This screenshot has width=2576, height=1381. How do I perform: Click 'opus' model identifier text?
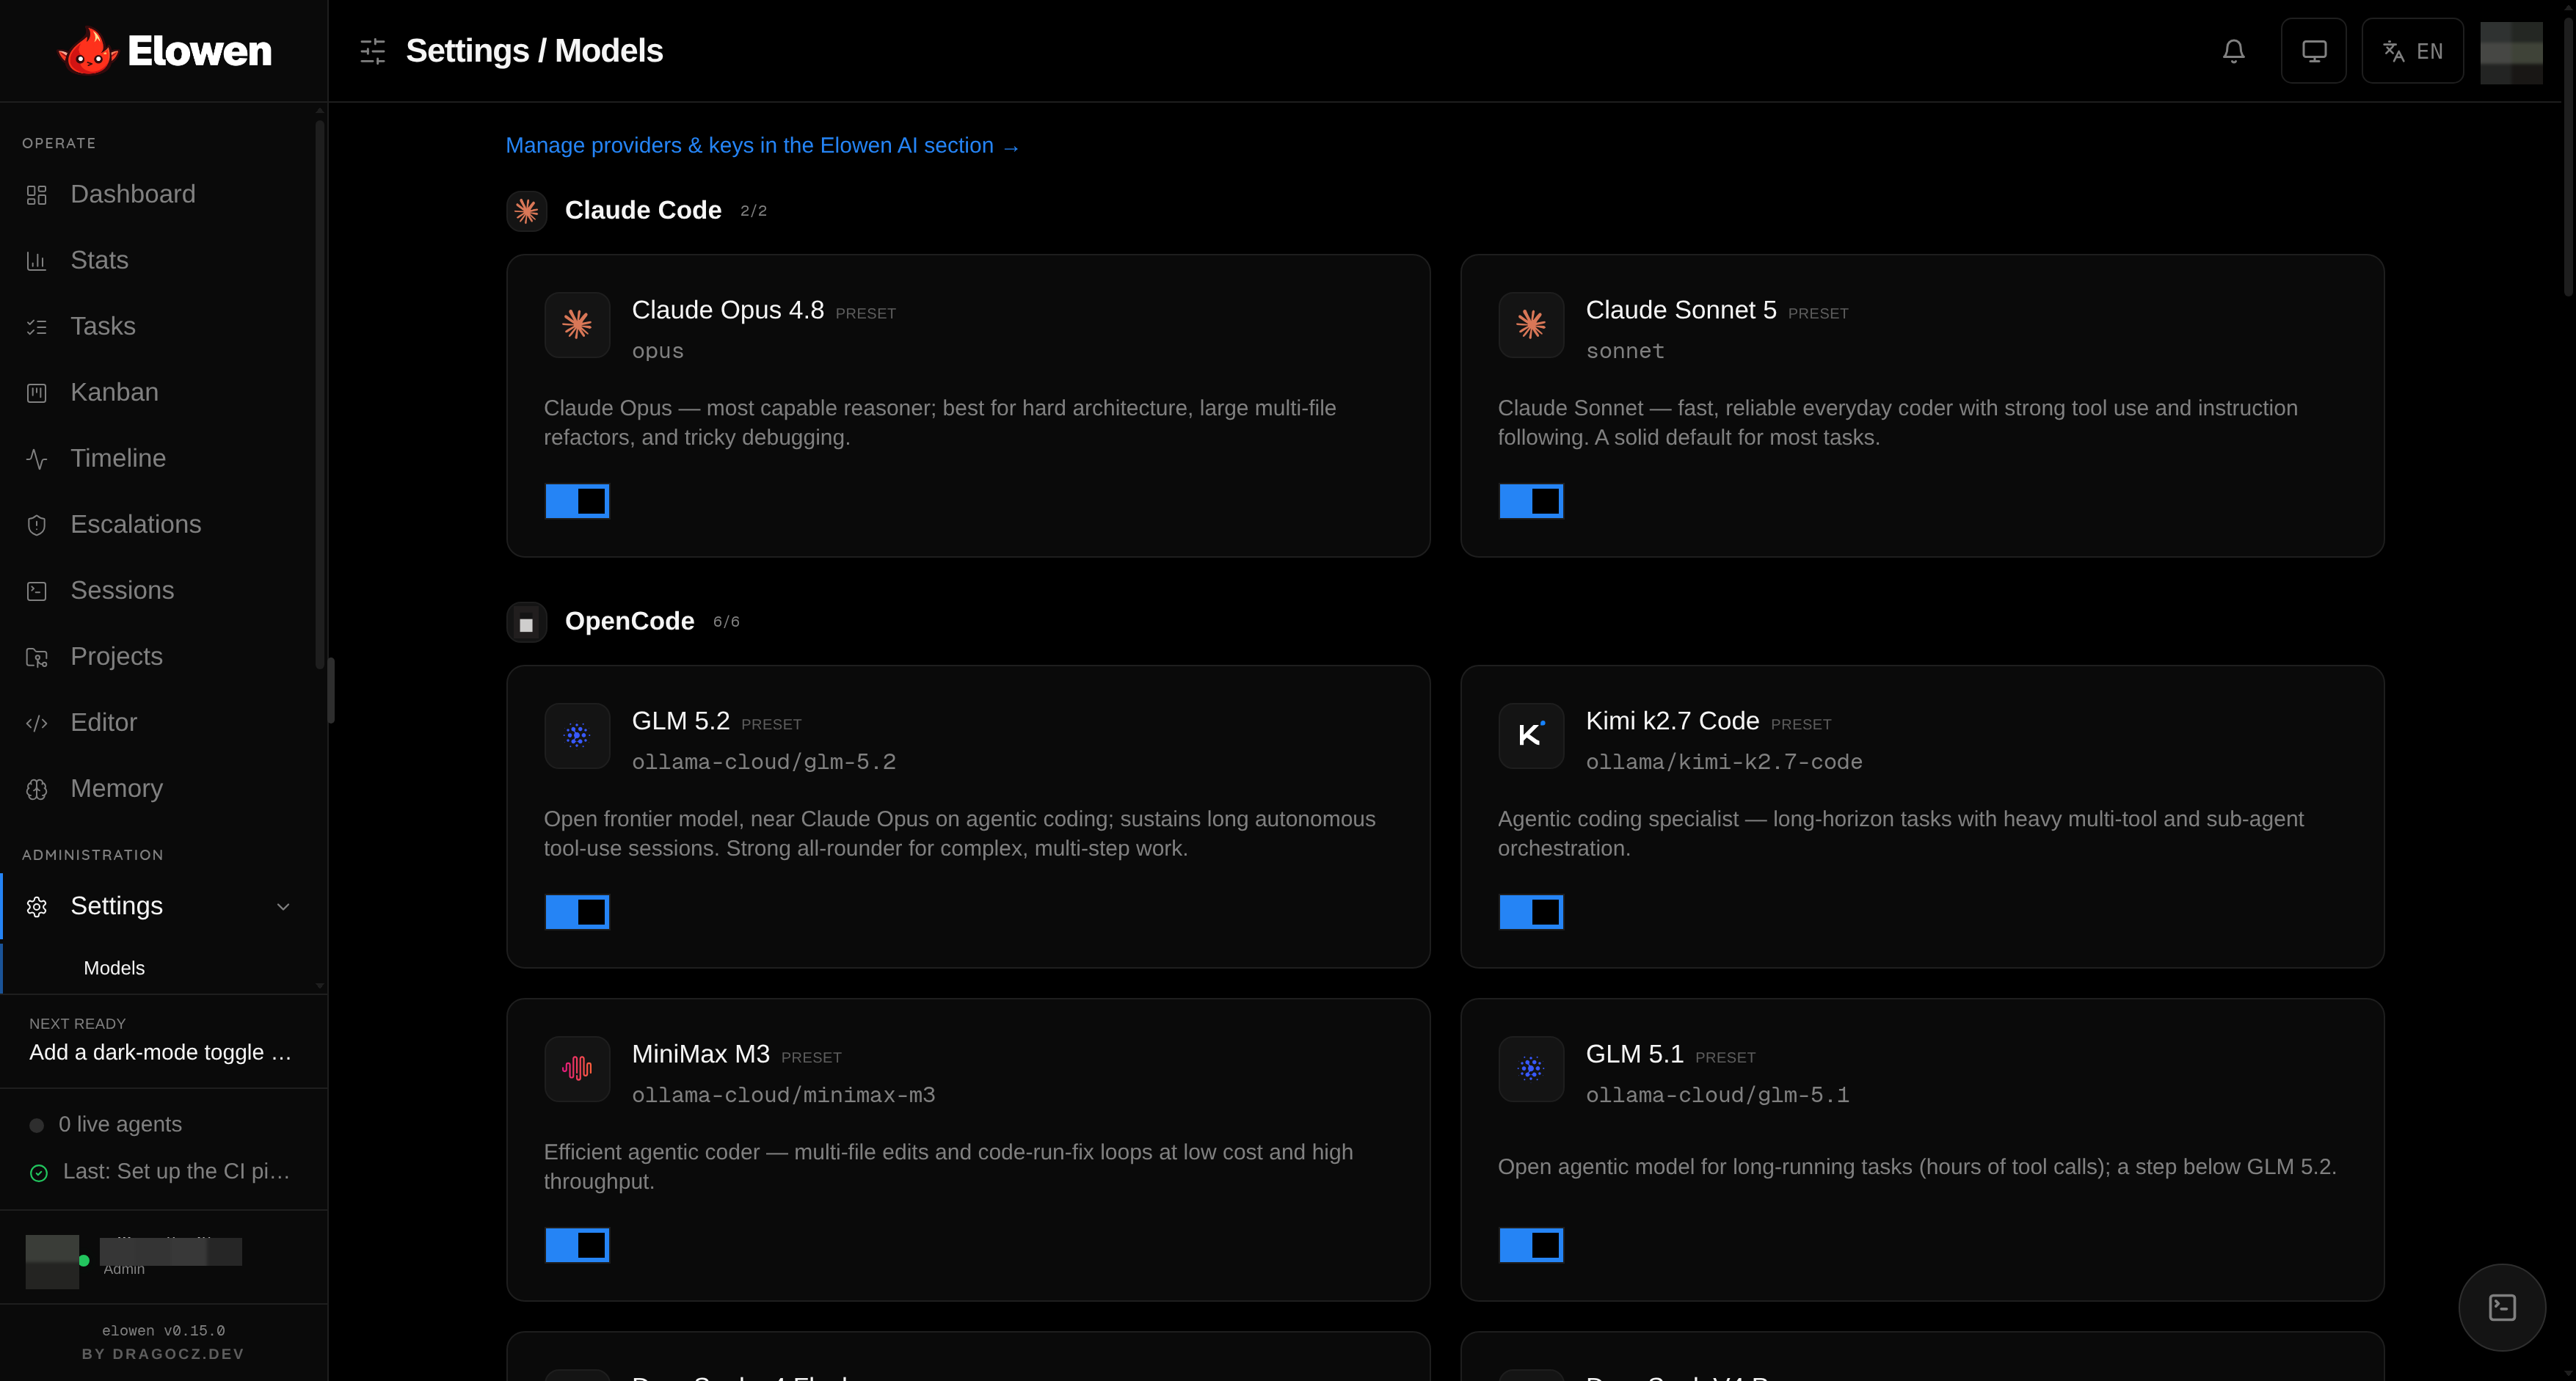pos(657,351)
